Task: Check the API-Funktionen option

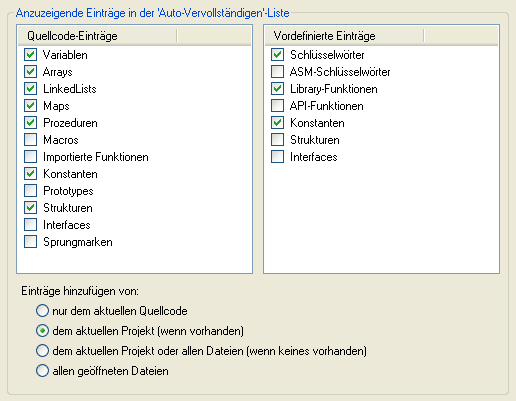Action: (277, 106)
